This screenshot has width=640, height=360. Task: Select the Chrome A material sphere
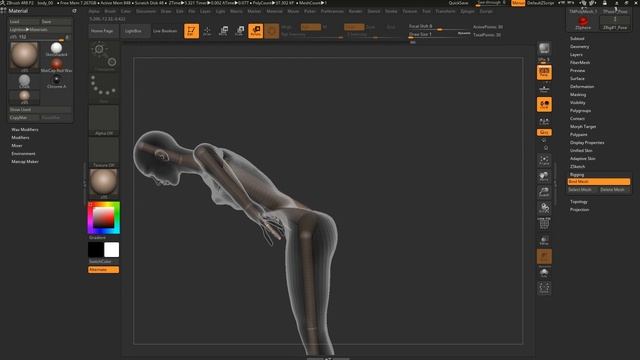click(56, 81)
